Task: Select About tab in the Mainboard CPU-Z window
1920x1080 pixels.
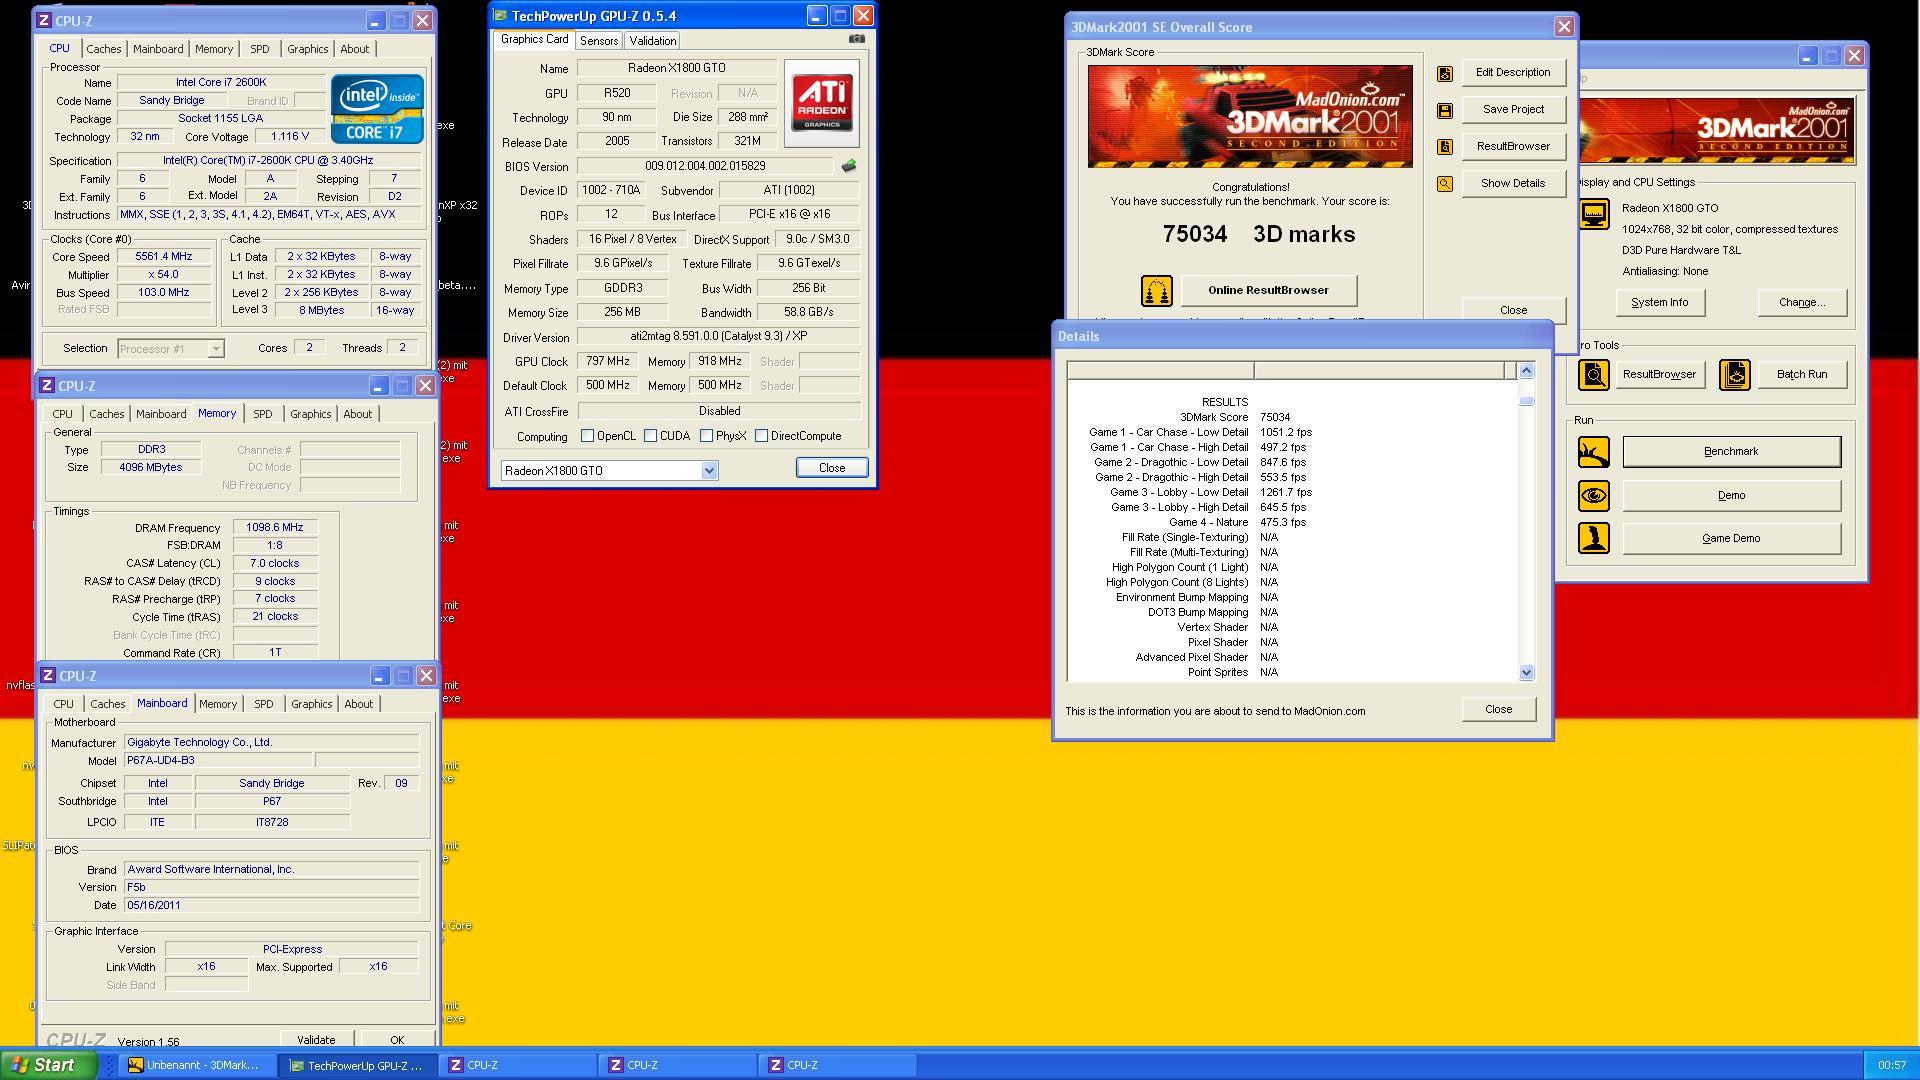Action: point(358,704)
